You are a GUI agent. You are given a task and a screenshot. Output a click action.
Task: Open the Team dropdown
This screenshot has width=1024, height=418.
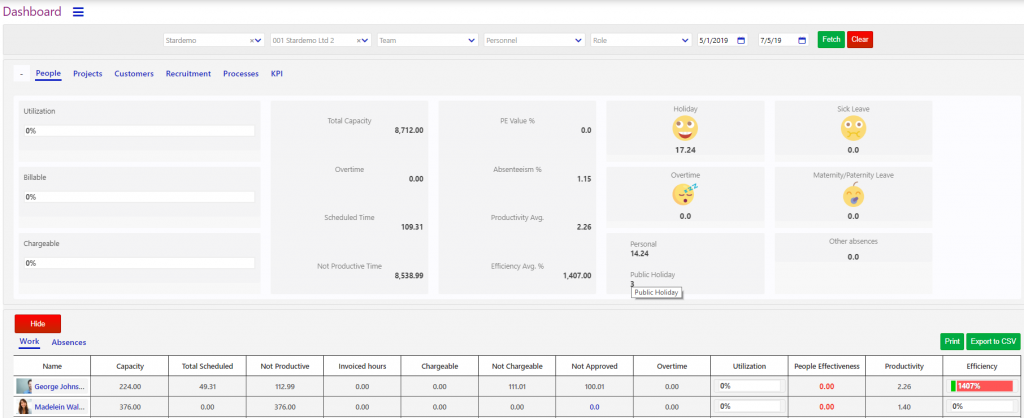(428, 40)
